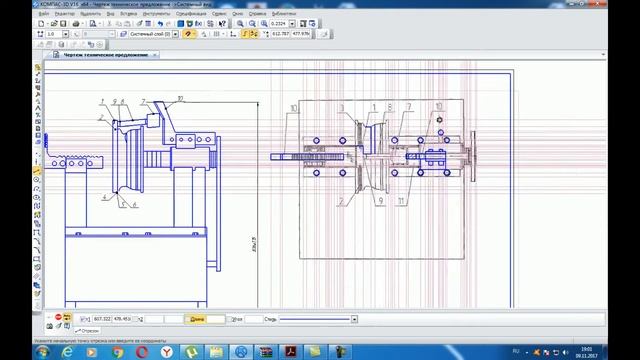Open the Файл menu

44,13
